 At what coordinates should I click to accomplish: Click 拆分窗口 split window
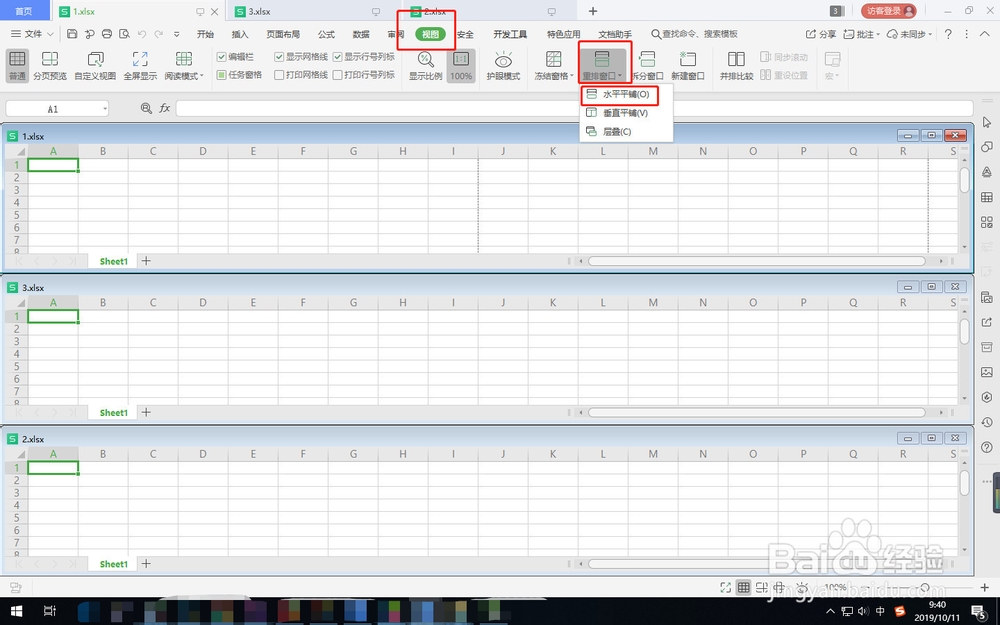[647, 65]
